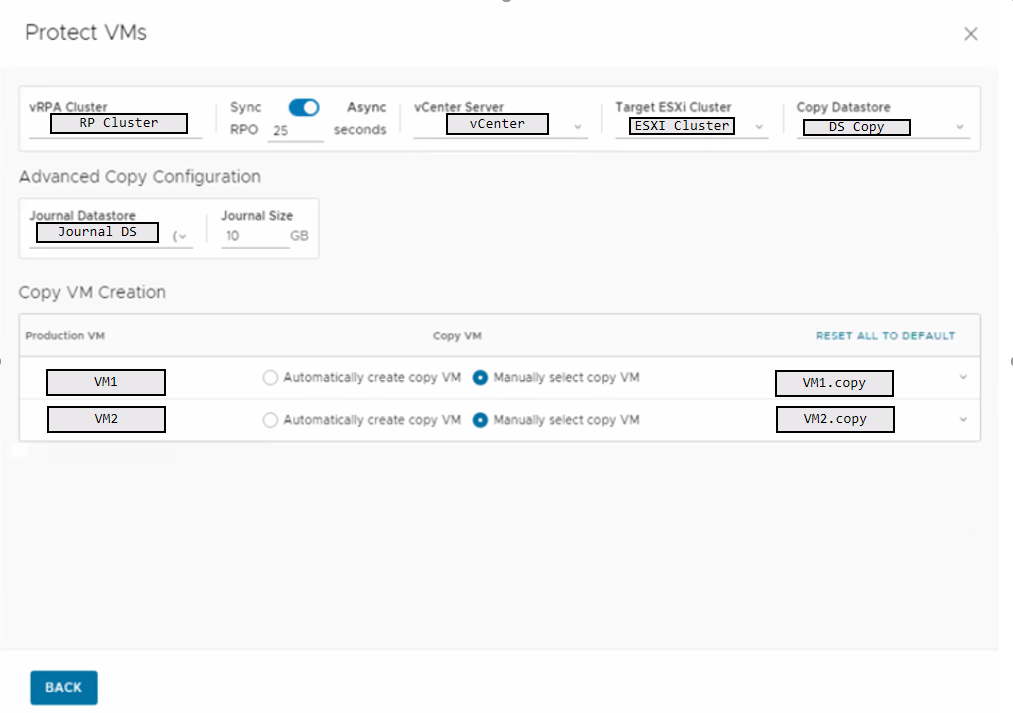
Task: Toggle the Sync/Async replication switch
Action: 303,106
